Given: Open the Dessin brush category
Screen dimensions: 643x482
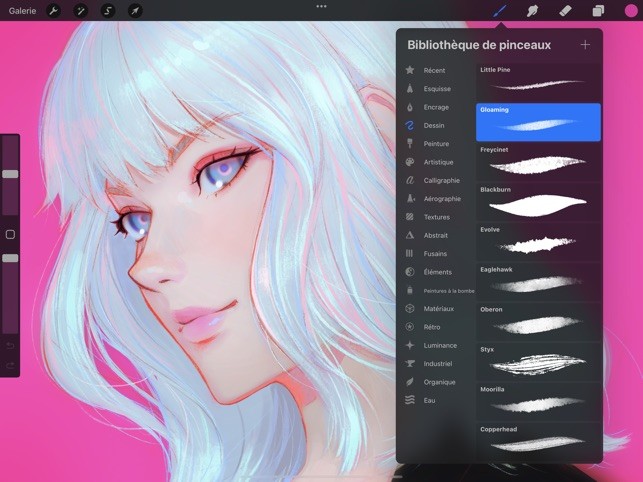Looking at the screenshot, I should click(x=436, y=126).
